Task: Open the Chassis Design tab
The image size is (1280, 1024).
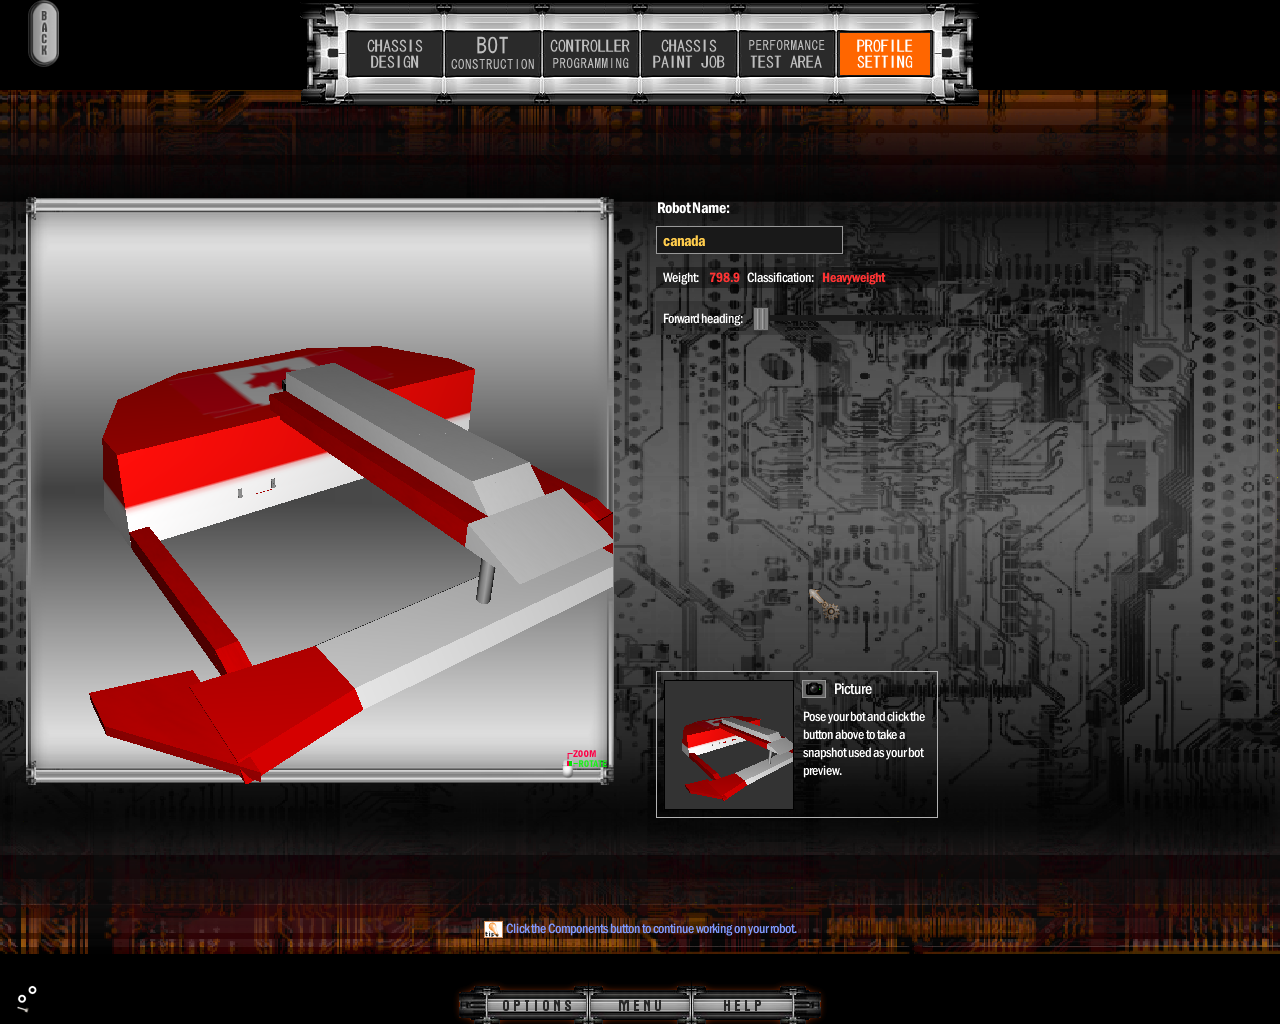Action: pos(395,54)
